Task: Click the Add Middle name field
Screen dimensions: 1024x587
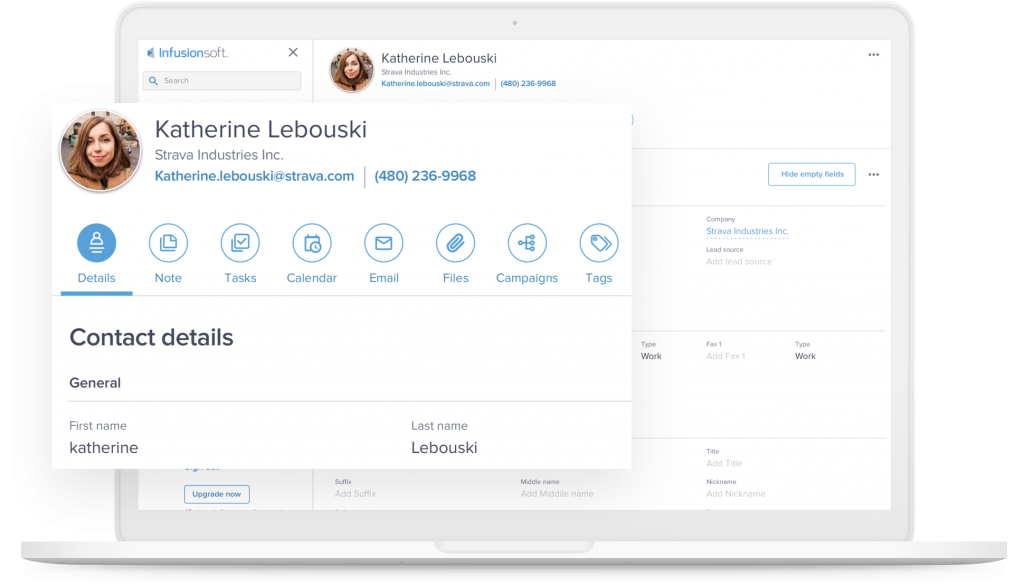Action: (557, 494)
